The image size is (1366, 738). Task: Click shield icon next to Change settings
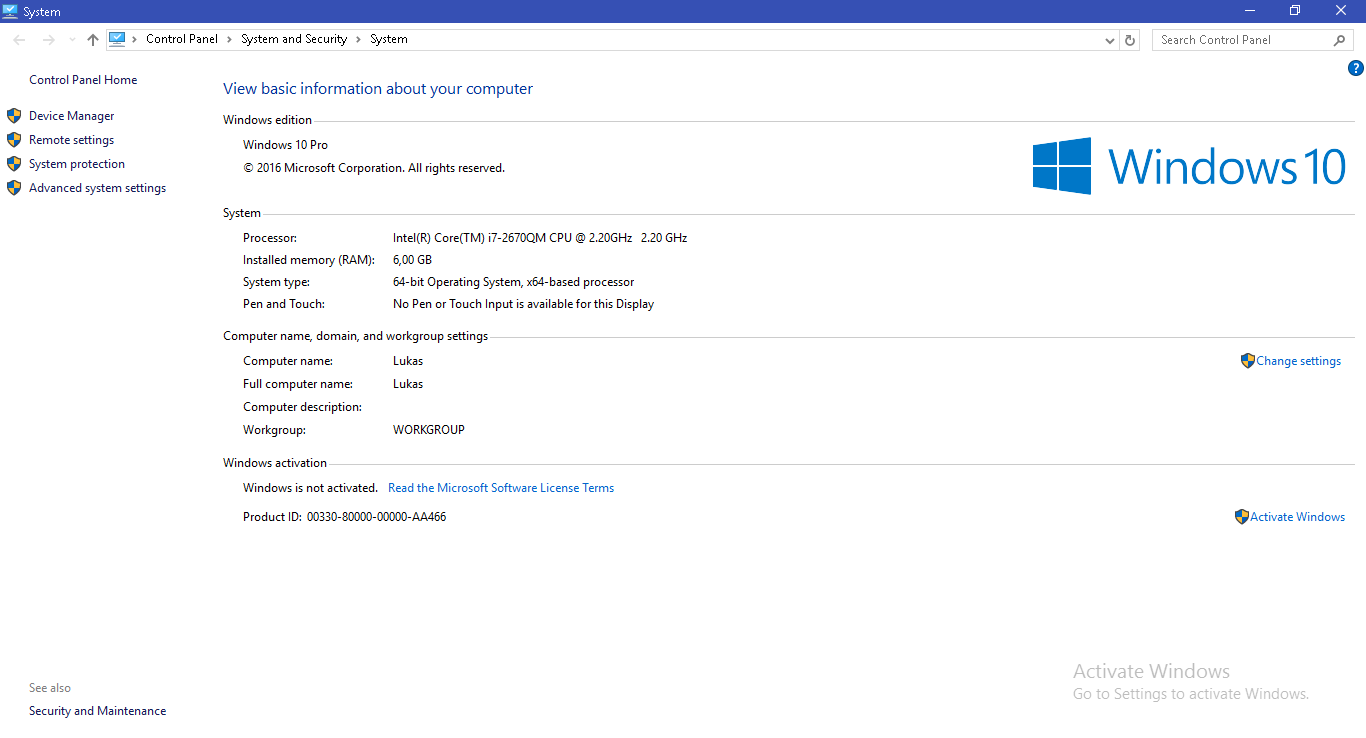pos(1247,361)
